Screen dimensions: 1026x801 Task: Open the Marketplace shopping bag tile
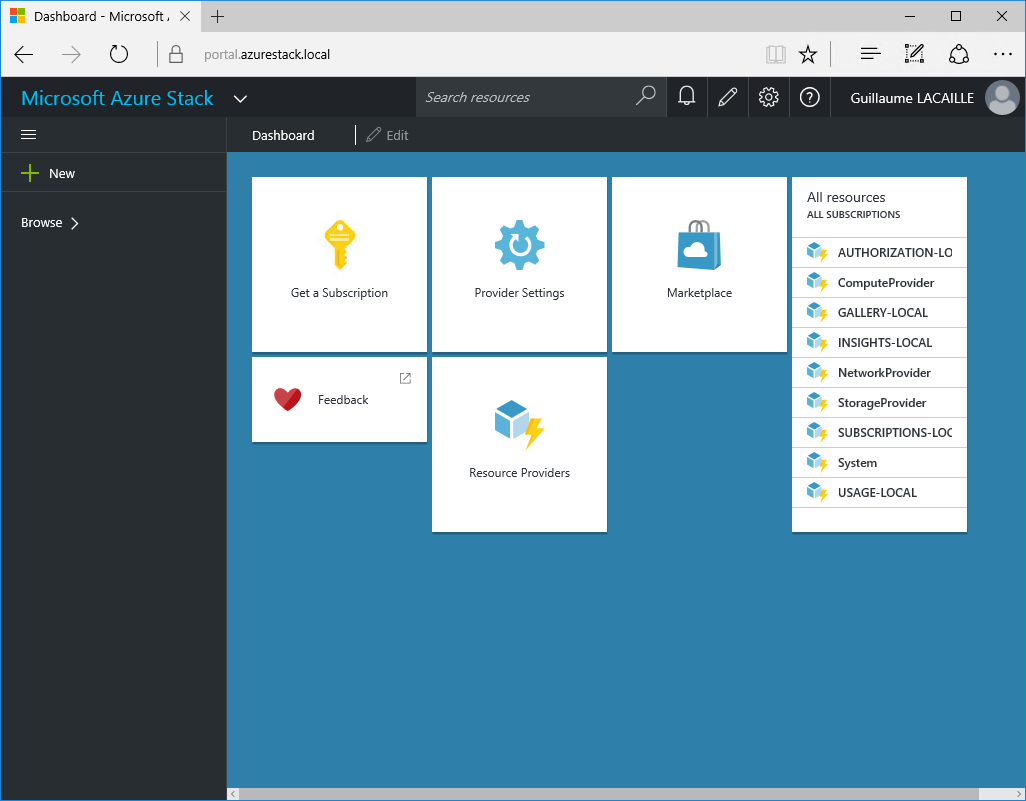point(699,264)
